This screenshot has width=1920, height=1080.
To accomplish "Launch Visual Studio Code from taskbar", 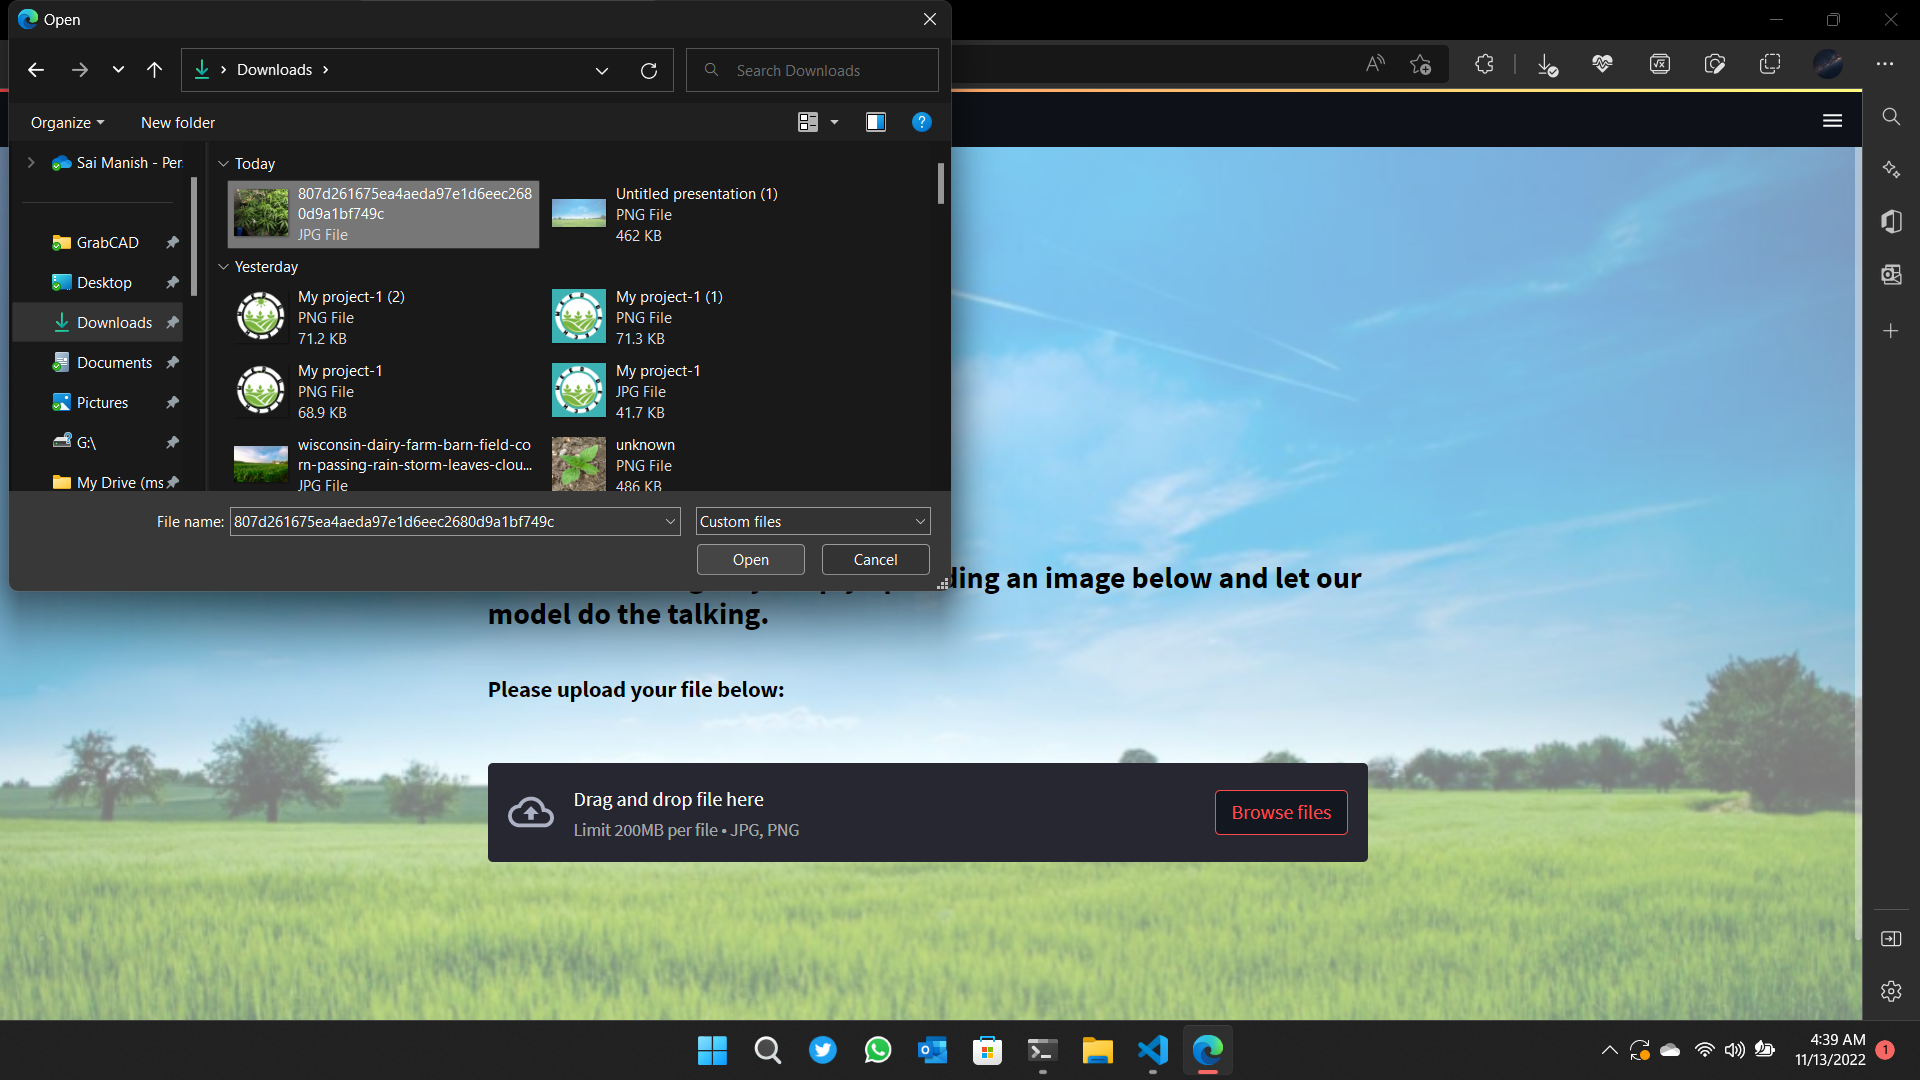I will point(1152,1050).
